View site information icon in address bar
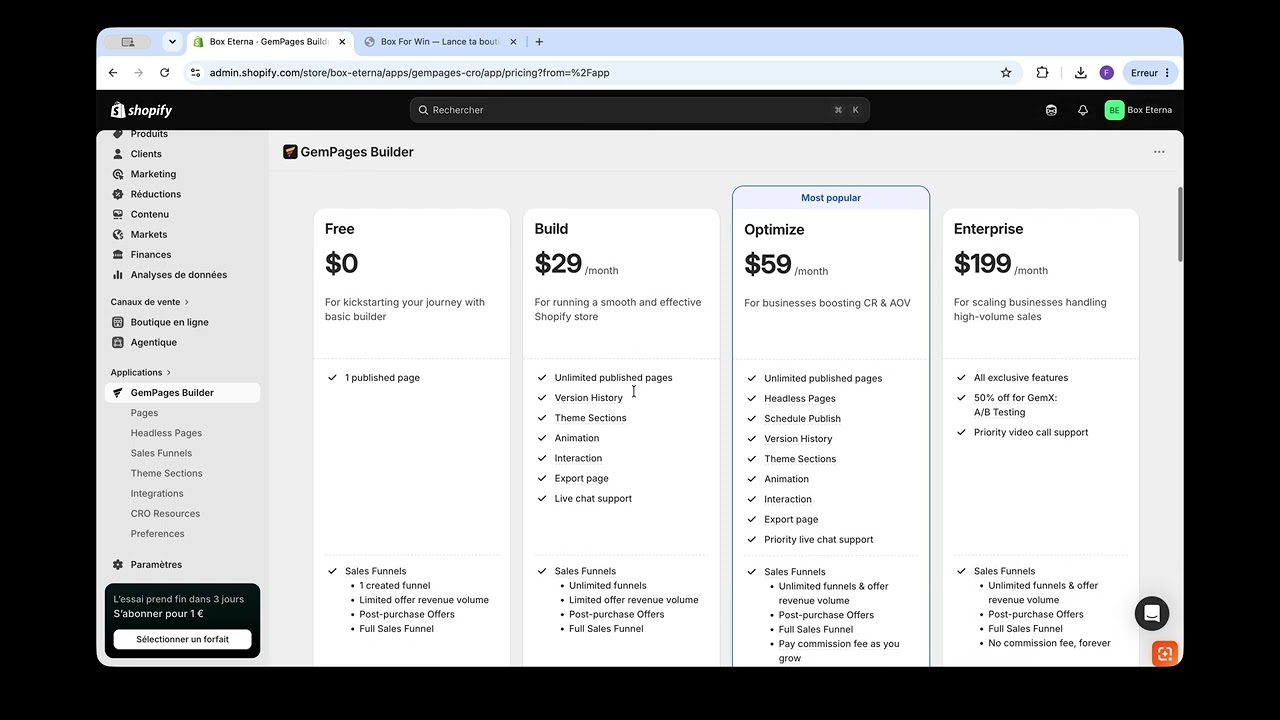This screenshot has width=1280, height=720. click(196, 73)
